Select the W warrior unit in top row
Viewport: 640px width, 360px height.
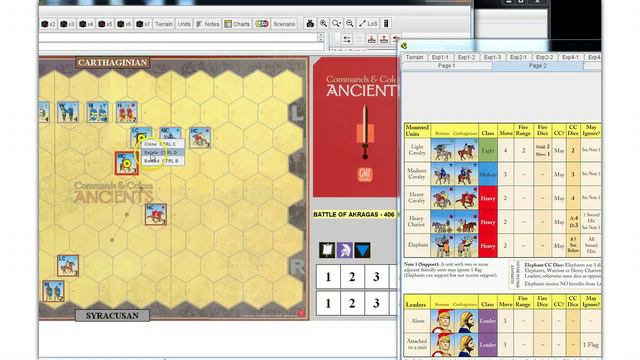tap(68, 112)
